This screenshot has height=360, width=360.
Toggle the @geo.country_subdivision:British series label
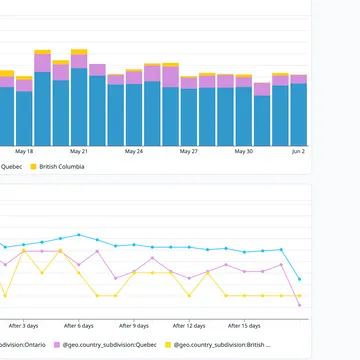click(x=222, y=345)
